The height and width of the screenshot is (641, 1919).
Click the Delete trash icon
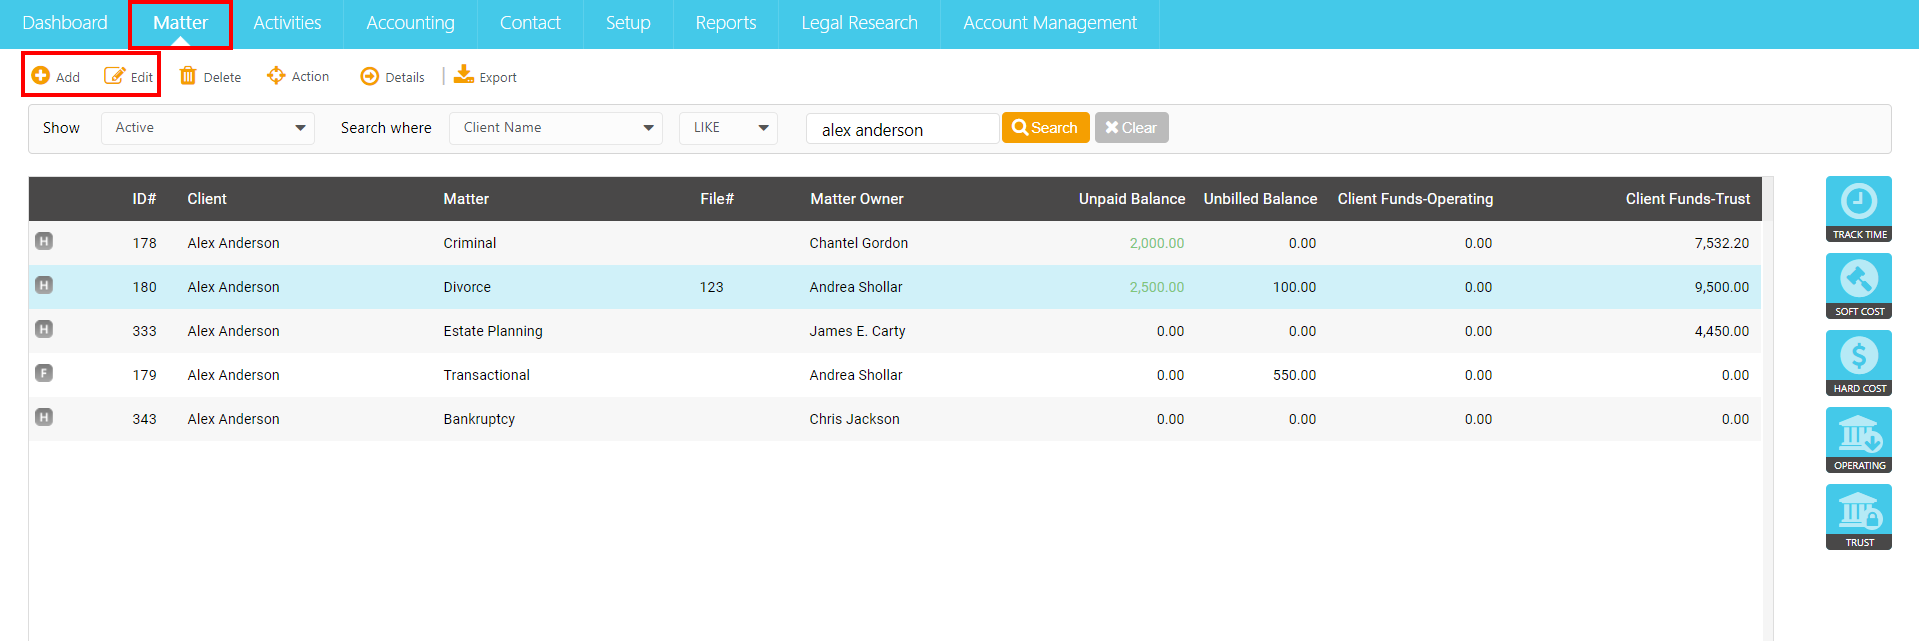coord(188,76)
